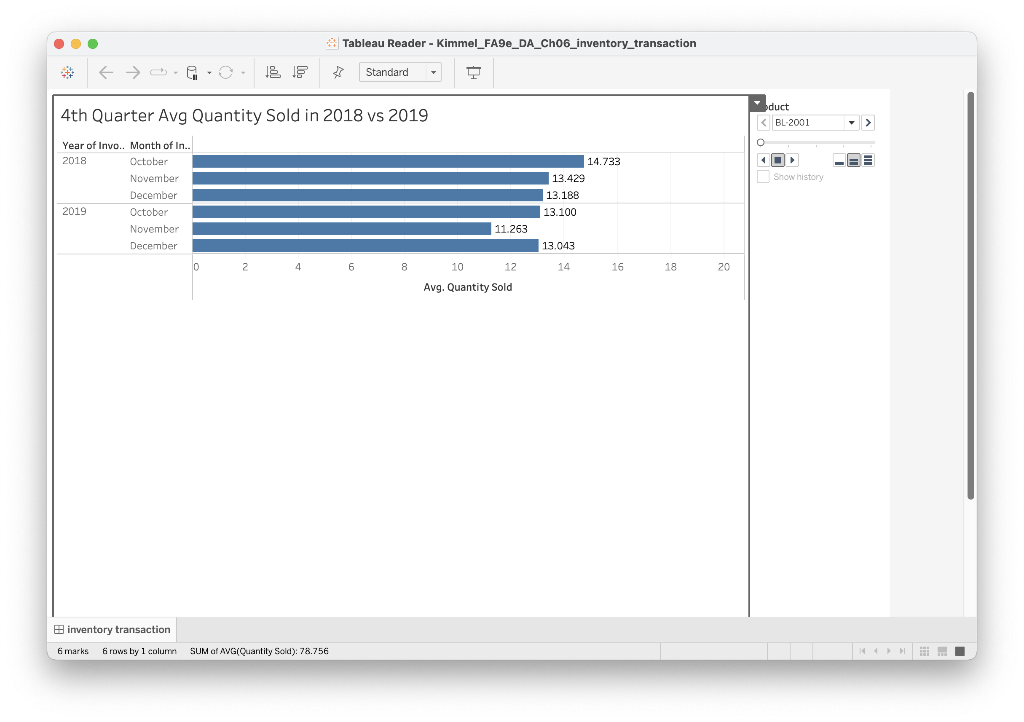The image size is (1024, 722).
Task: Go to previous sheet in status bar
Action: [x=876, y=651]
